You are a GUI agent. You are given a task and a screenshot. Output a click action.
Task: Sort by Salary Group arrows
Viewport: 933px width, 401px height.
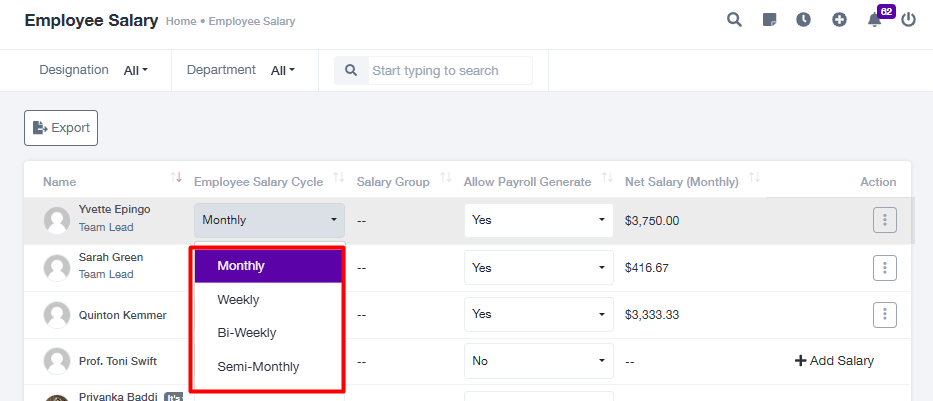tap(446, 177)
